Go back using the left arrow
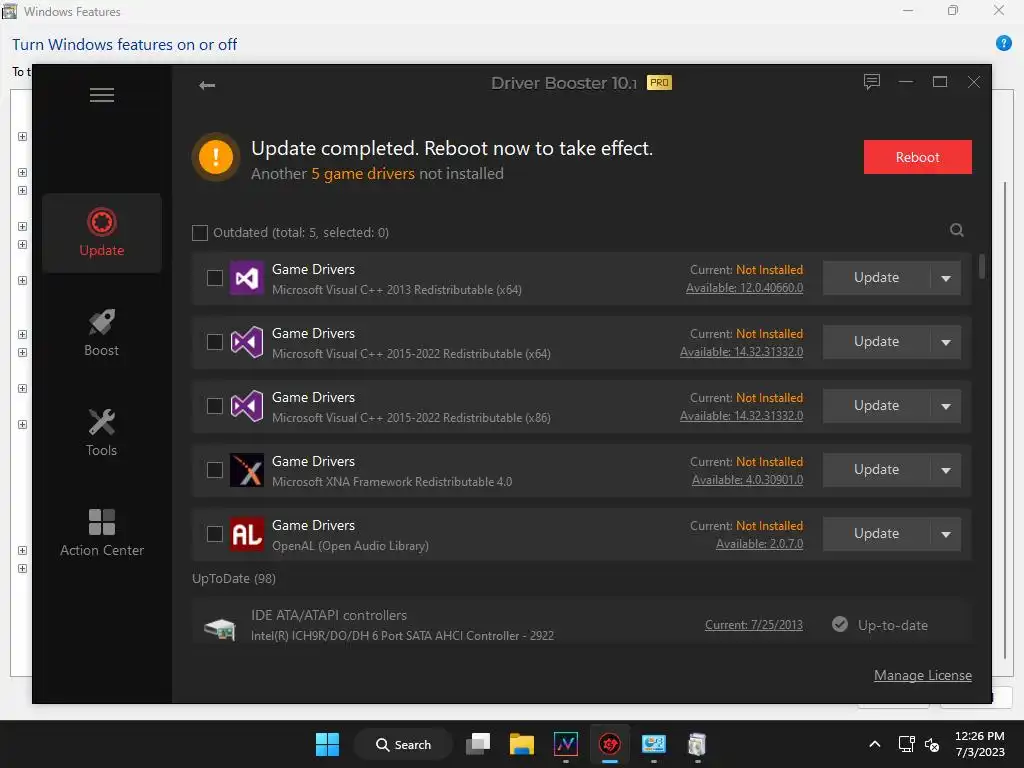Image resolution: width=1024 pixels, height=768 pixels. coord(207,85)
